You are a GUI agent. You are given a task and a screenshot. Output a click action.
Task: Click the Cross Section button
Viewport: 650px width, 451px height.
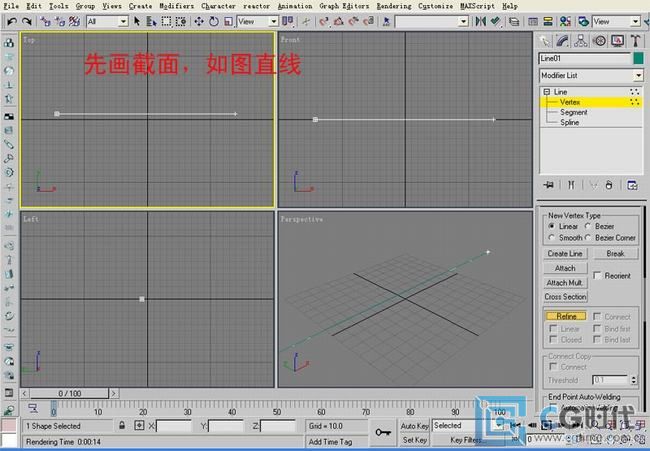[x=565, y=297]
